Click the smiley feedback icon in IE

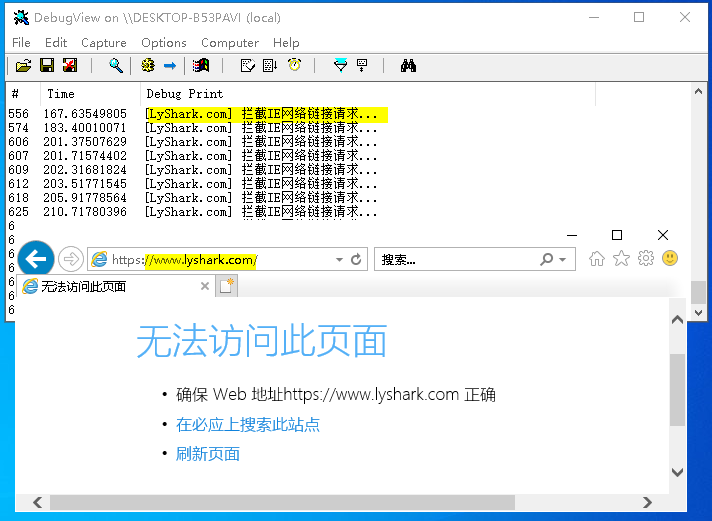click(x=670, y=258)
